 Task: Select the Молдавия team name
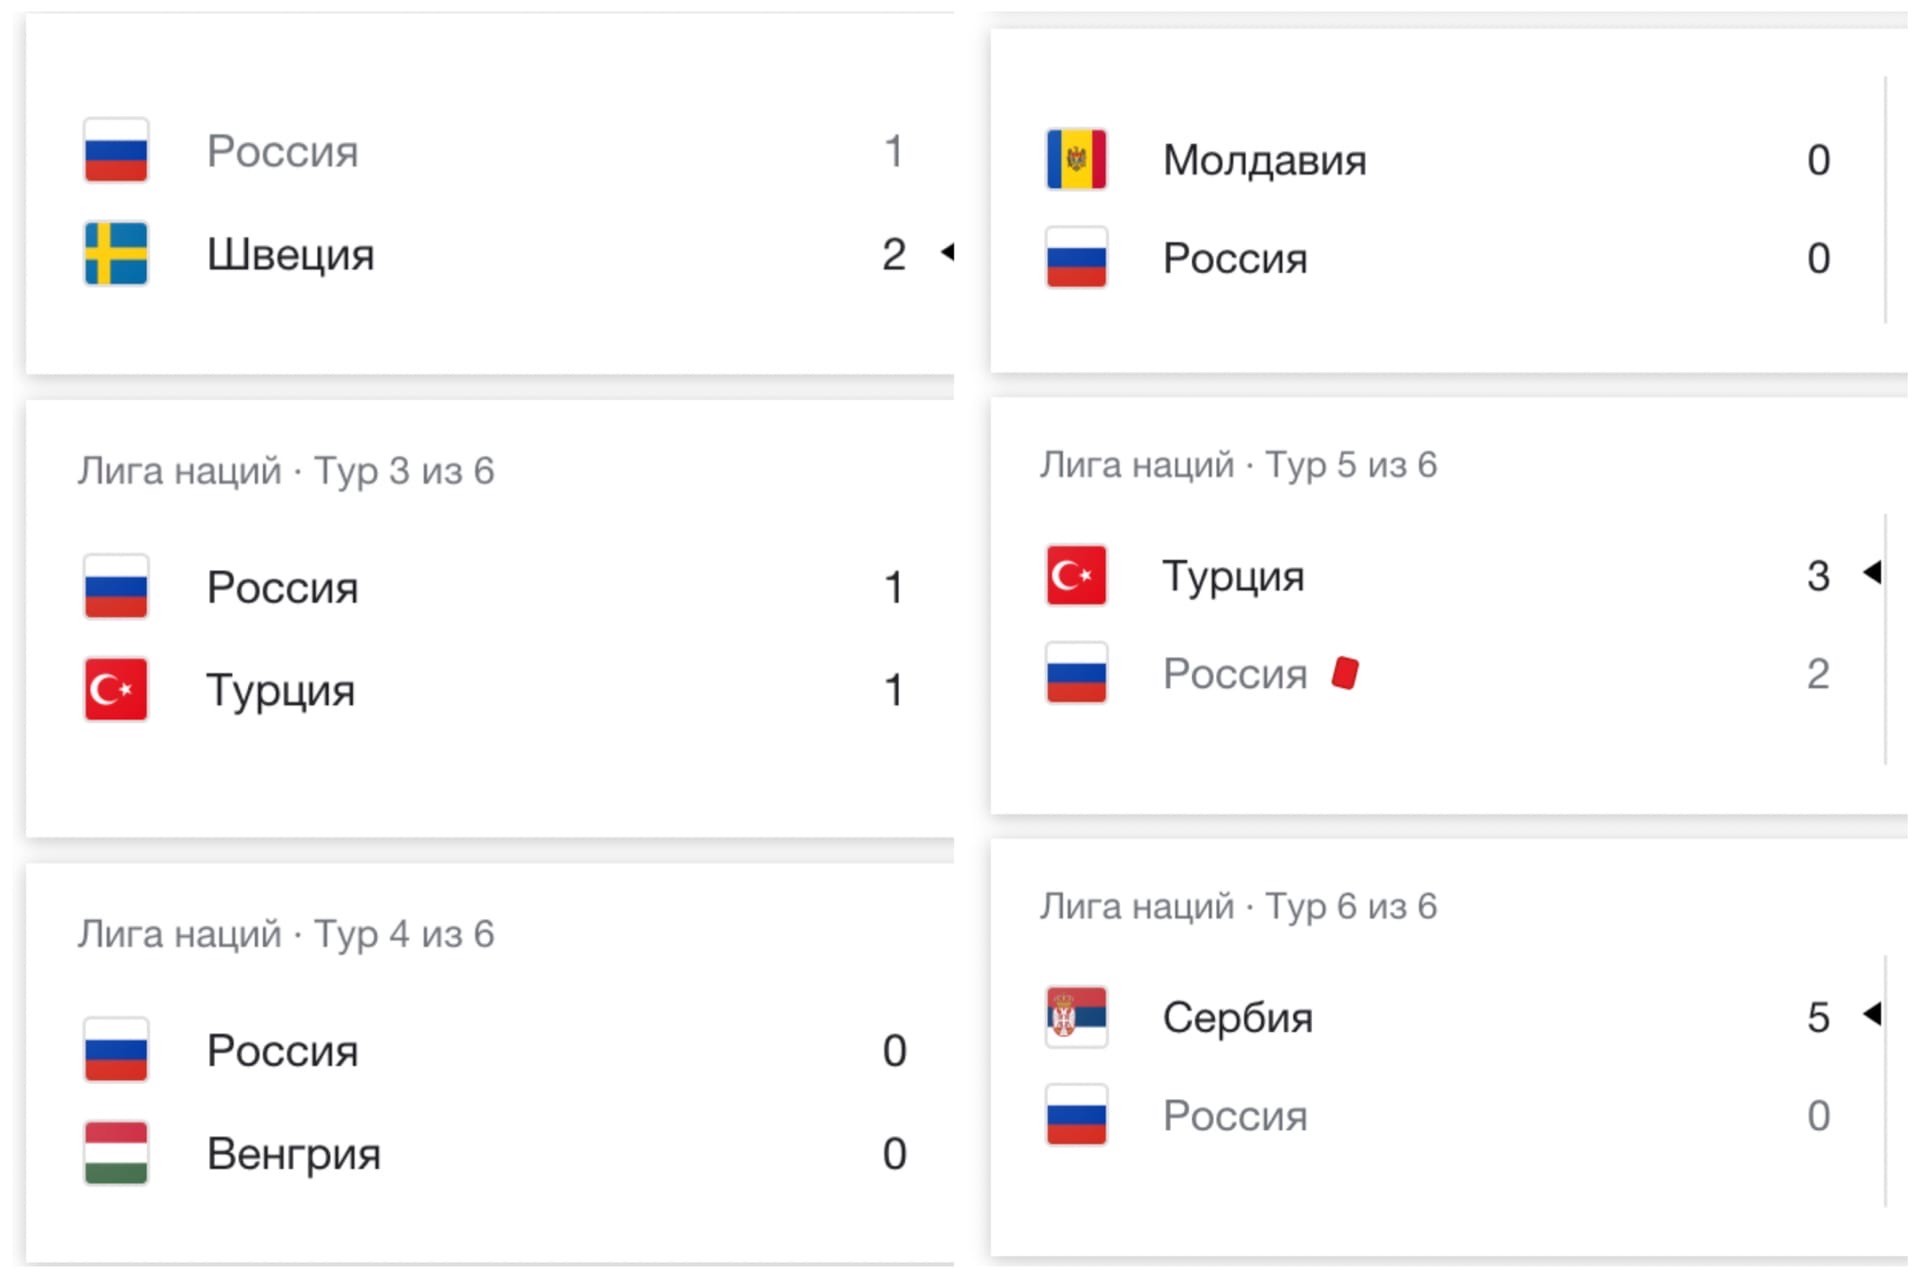[x=1264, y=160]
